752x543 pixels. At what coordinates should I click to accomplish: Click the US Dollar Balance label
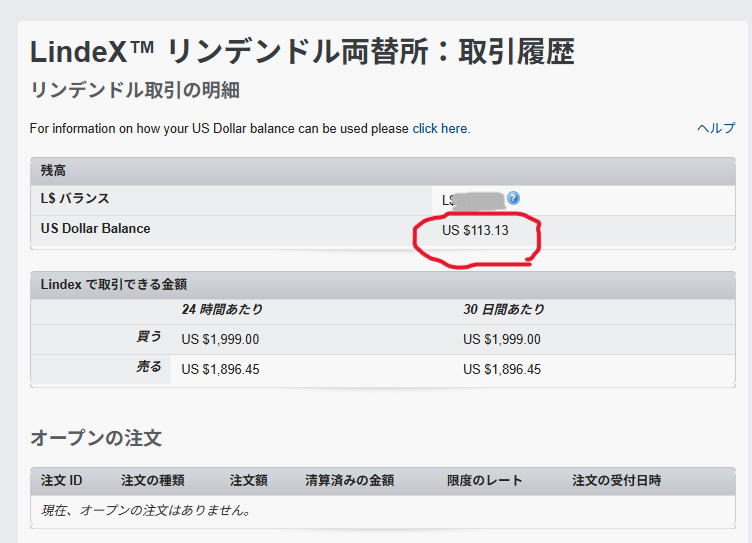(95, 229)
